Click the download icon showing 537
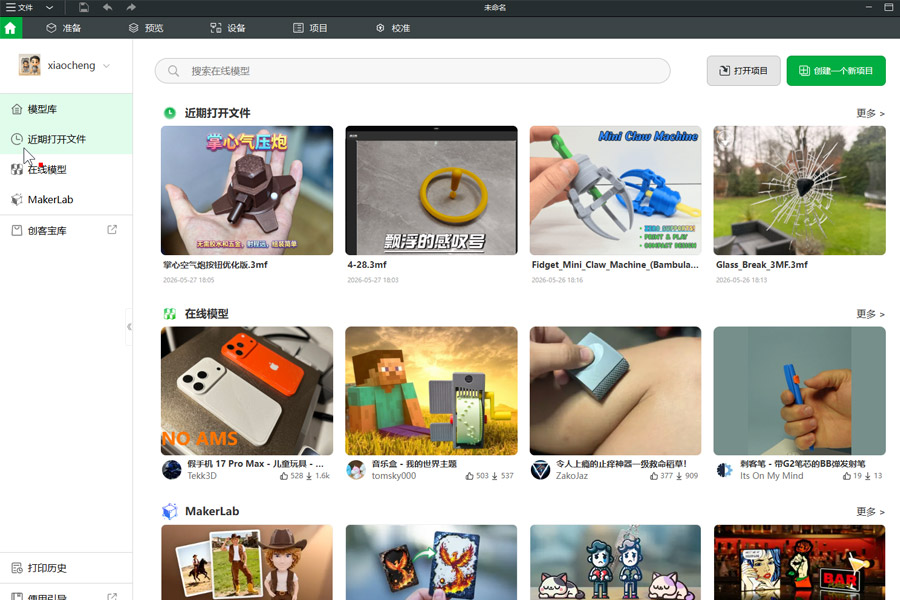This screenshot has height=600, width=900. pyautogui.click(x=494, y=476)
